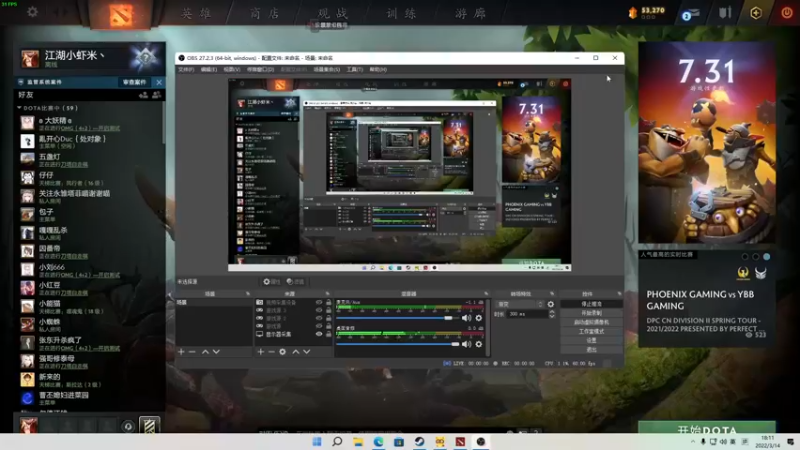Click the 桌面音频 volume slider

click(x=397, y=344)
